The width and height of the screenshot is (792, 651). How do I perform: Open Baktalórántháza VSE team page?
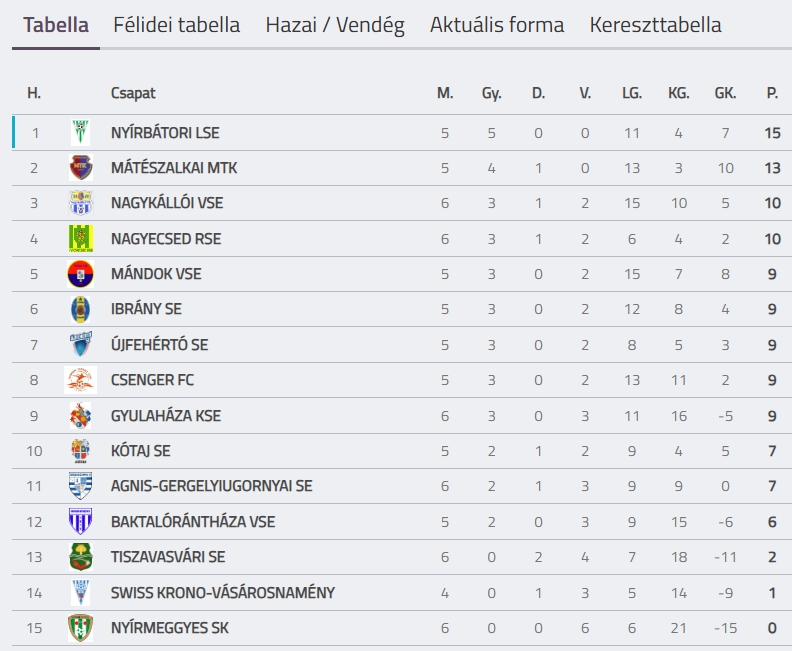pyautogui.click(x=193, y=522)
